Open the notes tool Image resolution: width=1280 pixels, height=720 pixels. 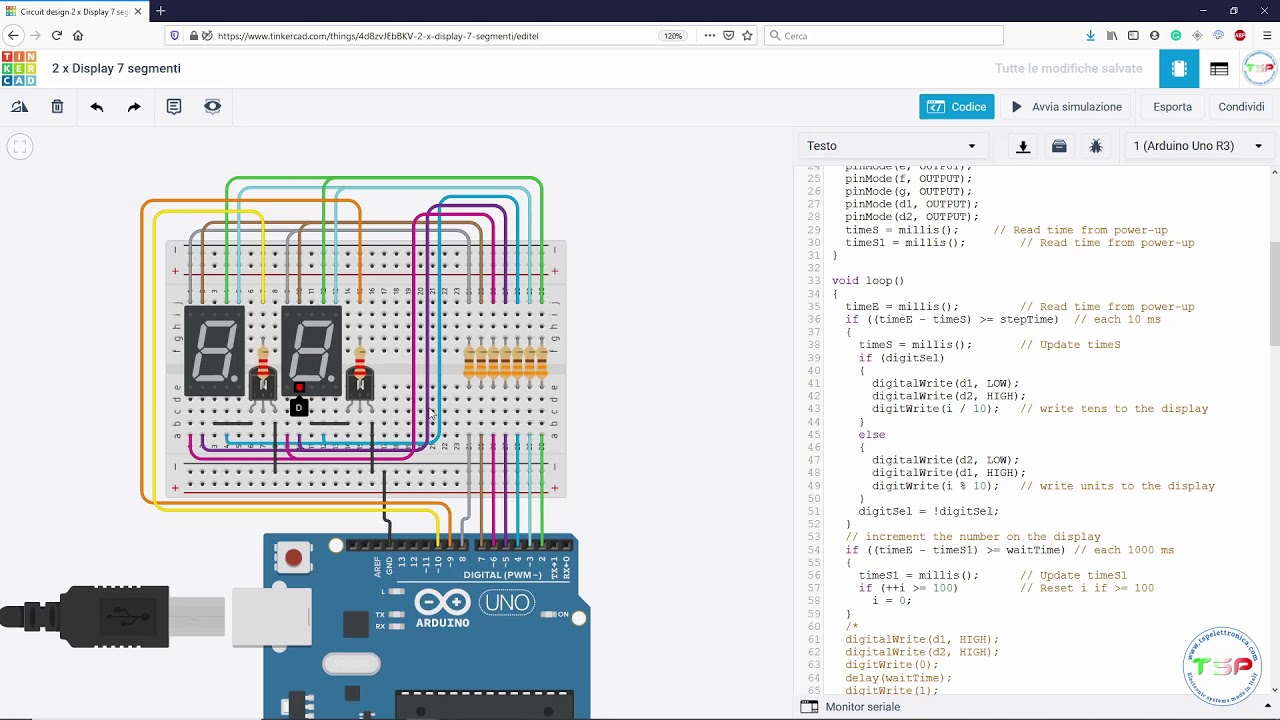(174, 107)
